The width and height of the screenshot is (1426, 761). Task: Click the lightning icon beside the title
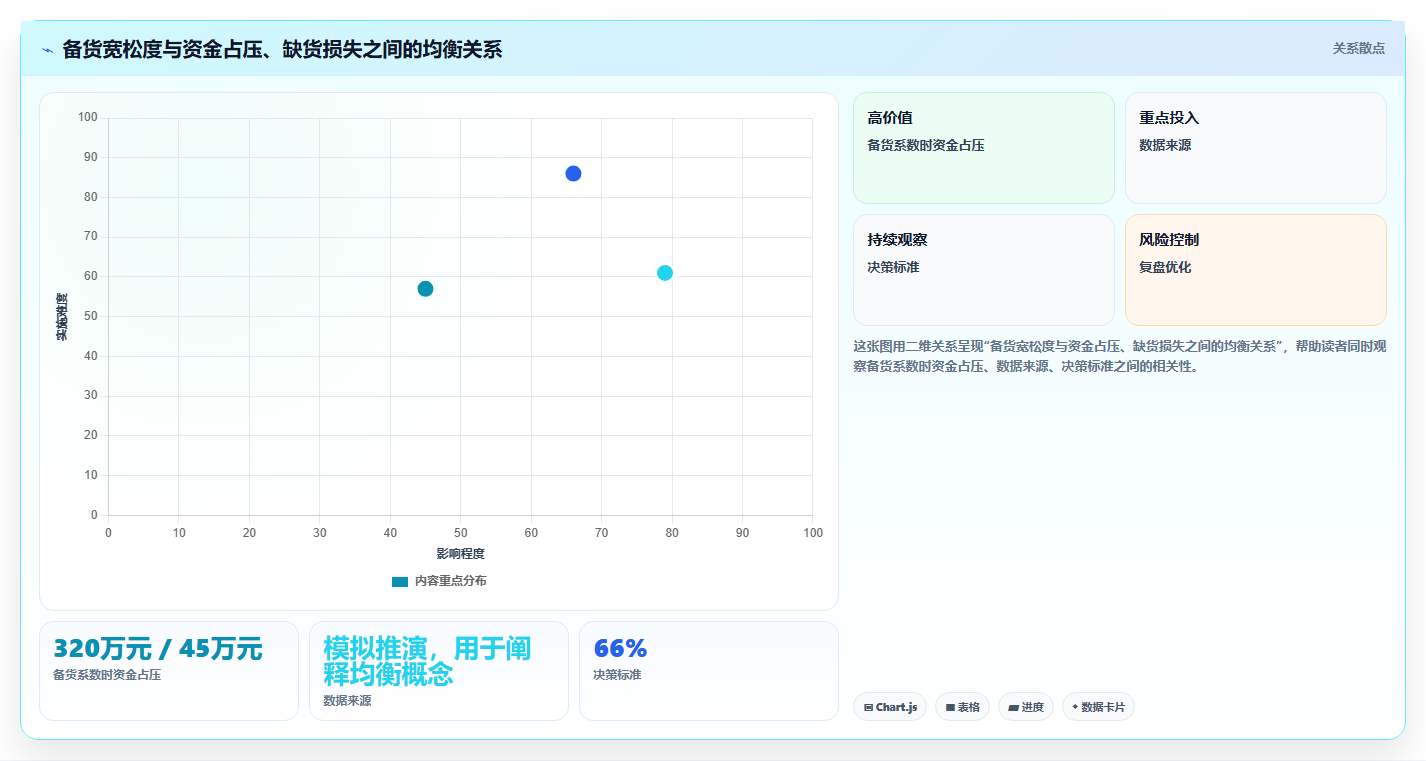coord(47,50)
